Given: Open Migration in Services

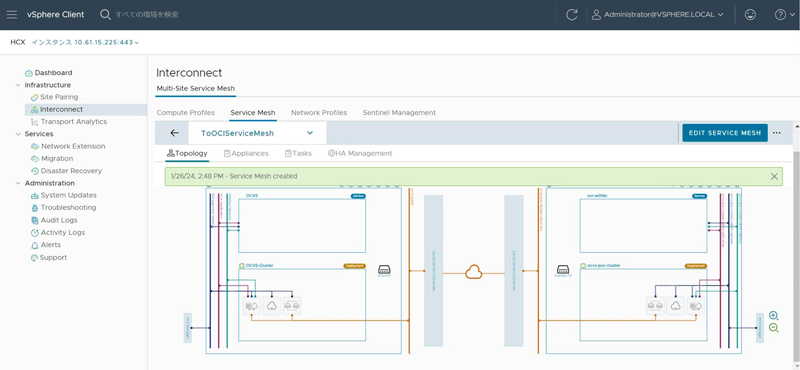Looking at the screenshot, I should pyautogui.click(x=57, y=159).
